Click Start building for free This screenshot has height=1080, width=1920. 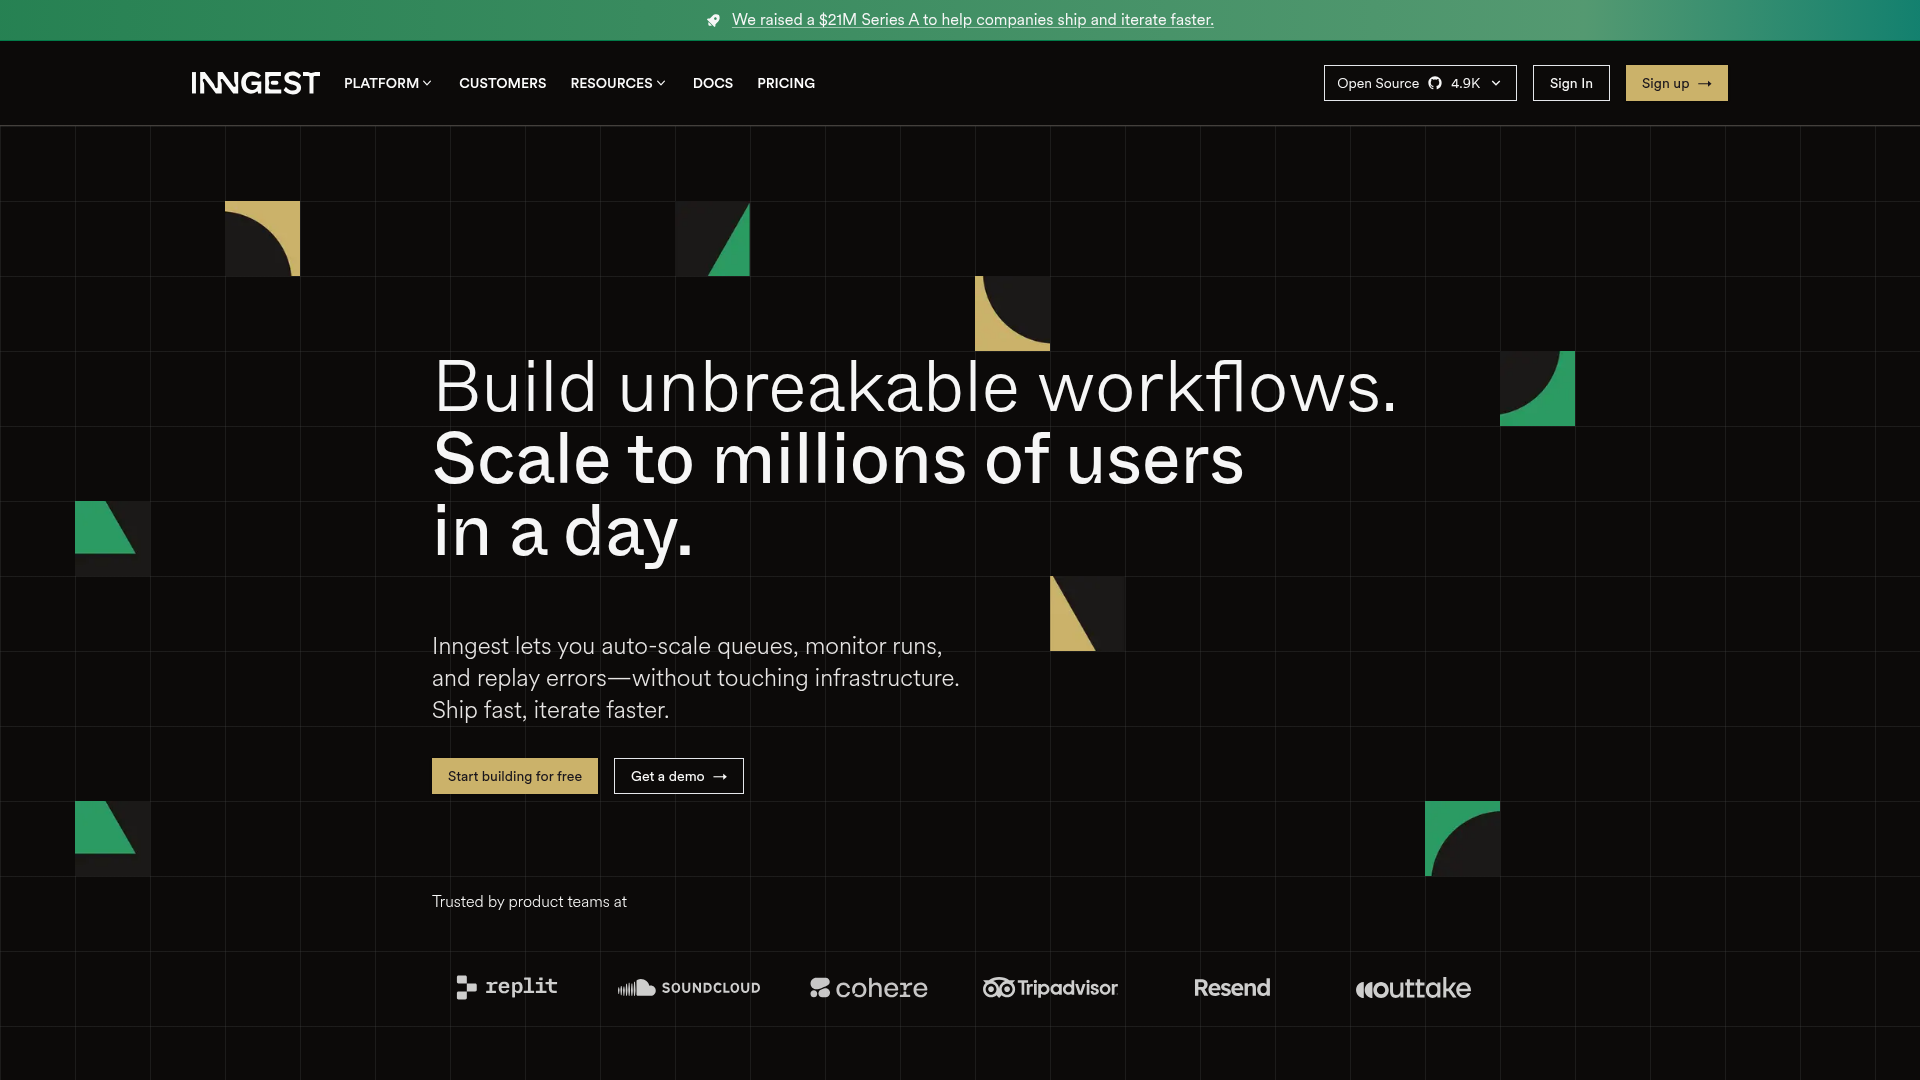click(x=514, y=776)
